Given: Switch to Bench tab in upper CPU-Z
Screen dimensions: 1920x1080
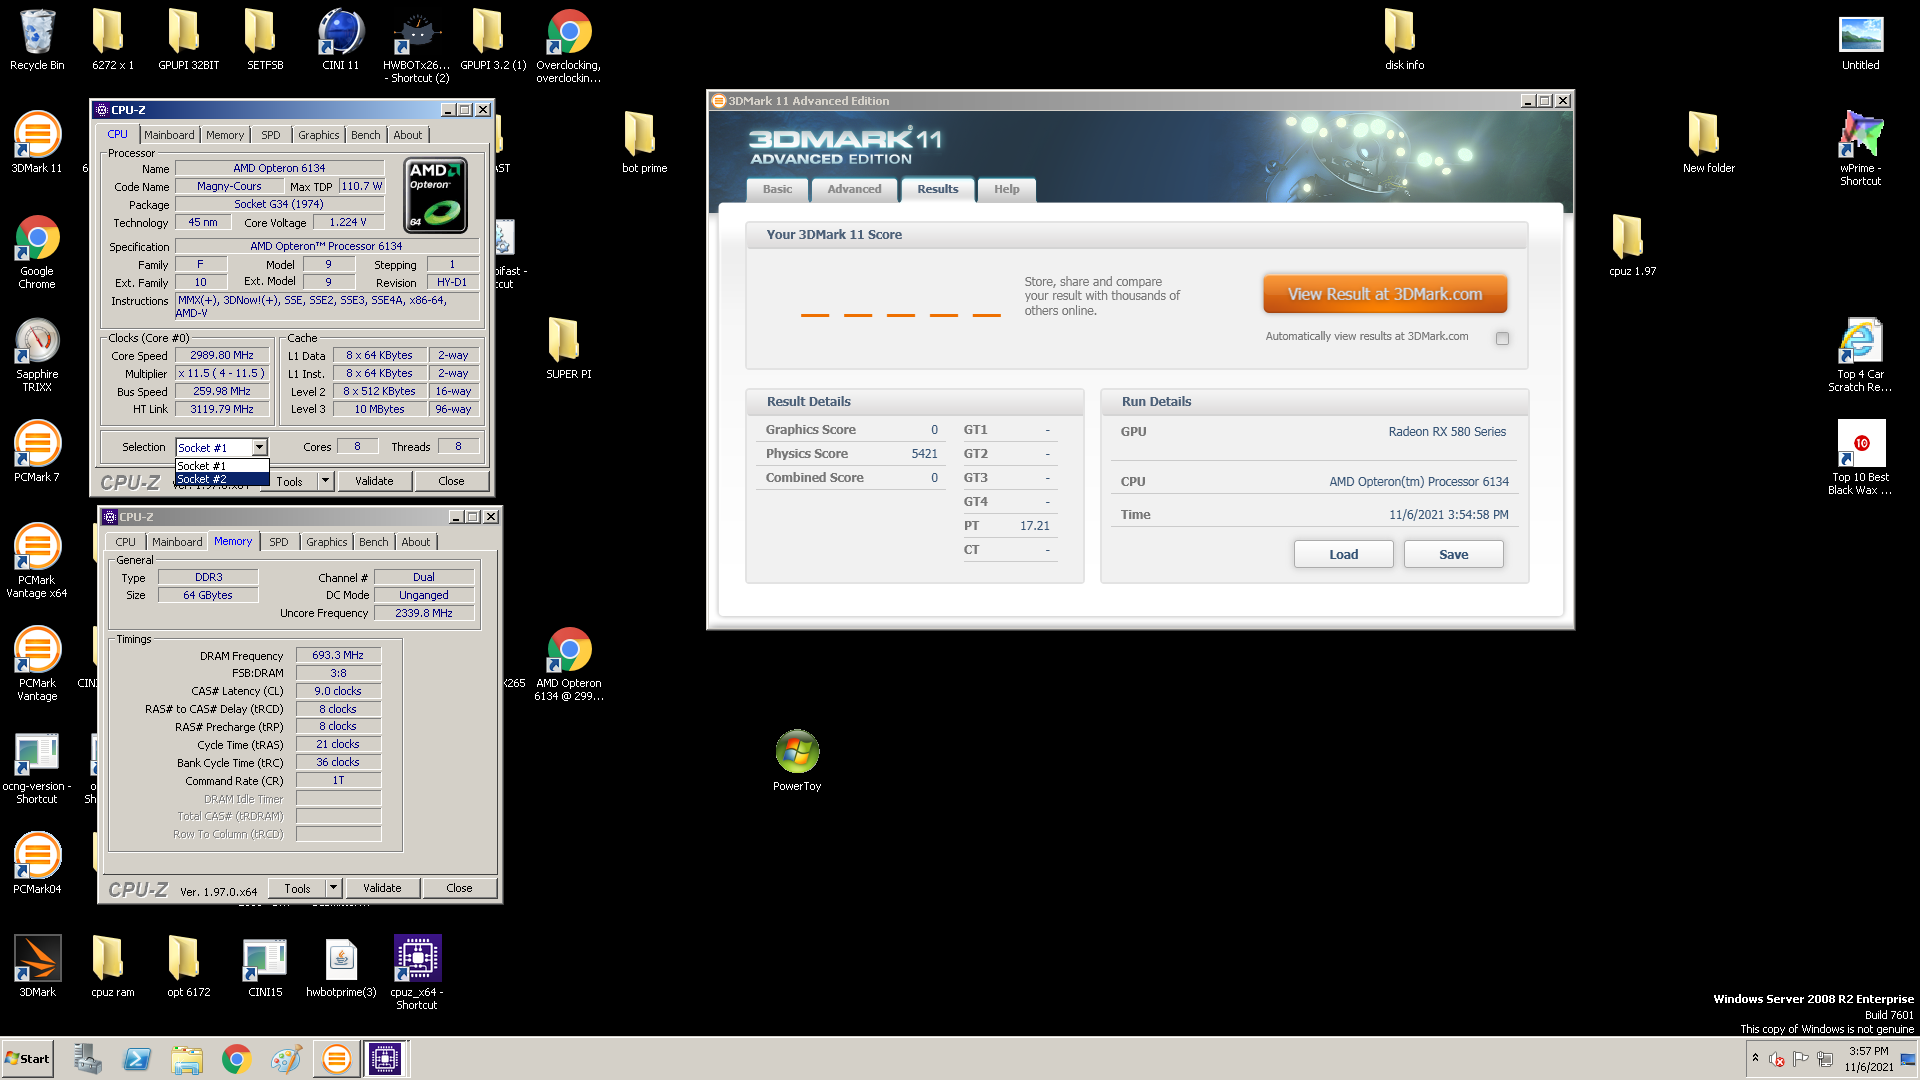Looking at the screenshot, I should pyautogui.click(x=365, y=135).
